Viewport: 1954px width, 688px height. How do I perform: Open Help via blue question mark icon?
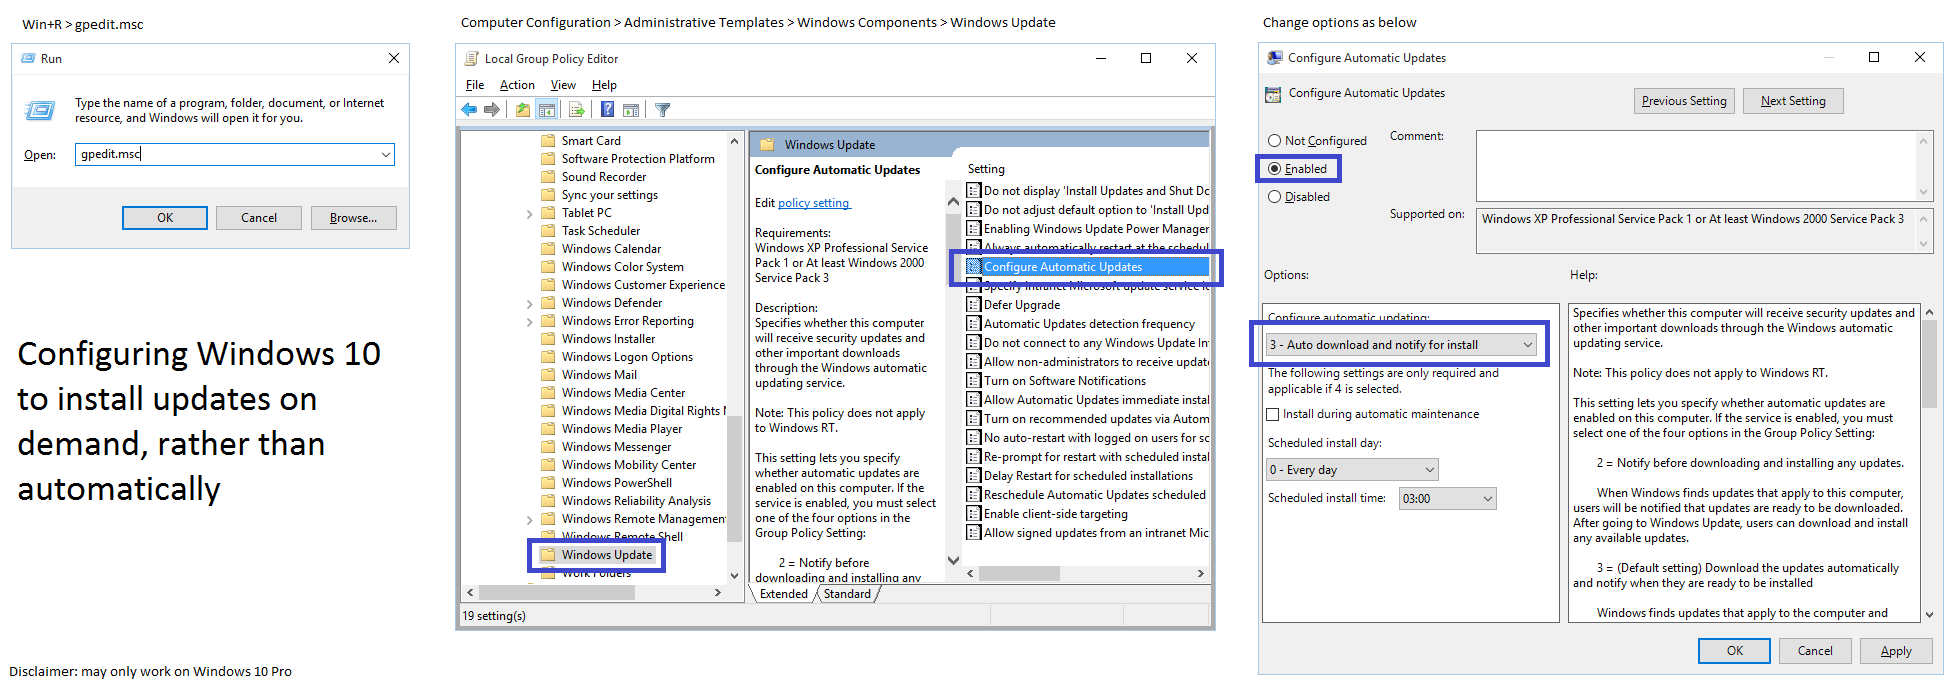pos(607,110)
